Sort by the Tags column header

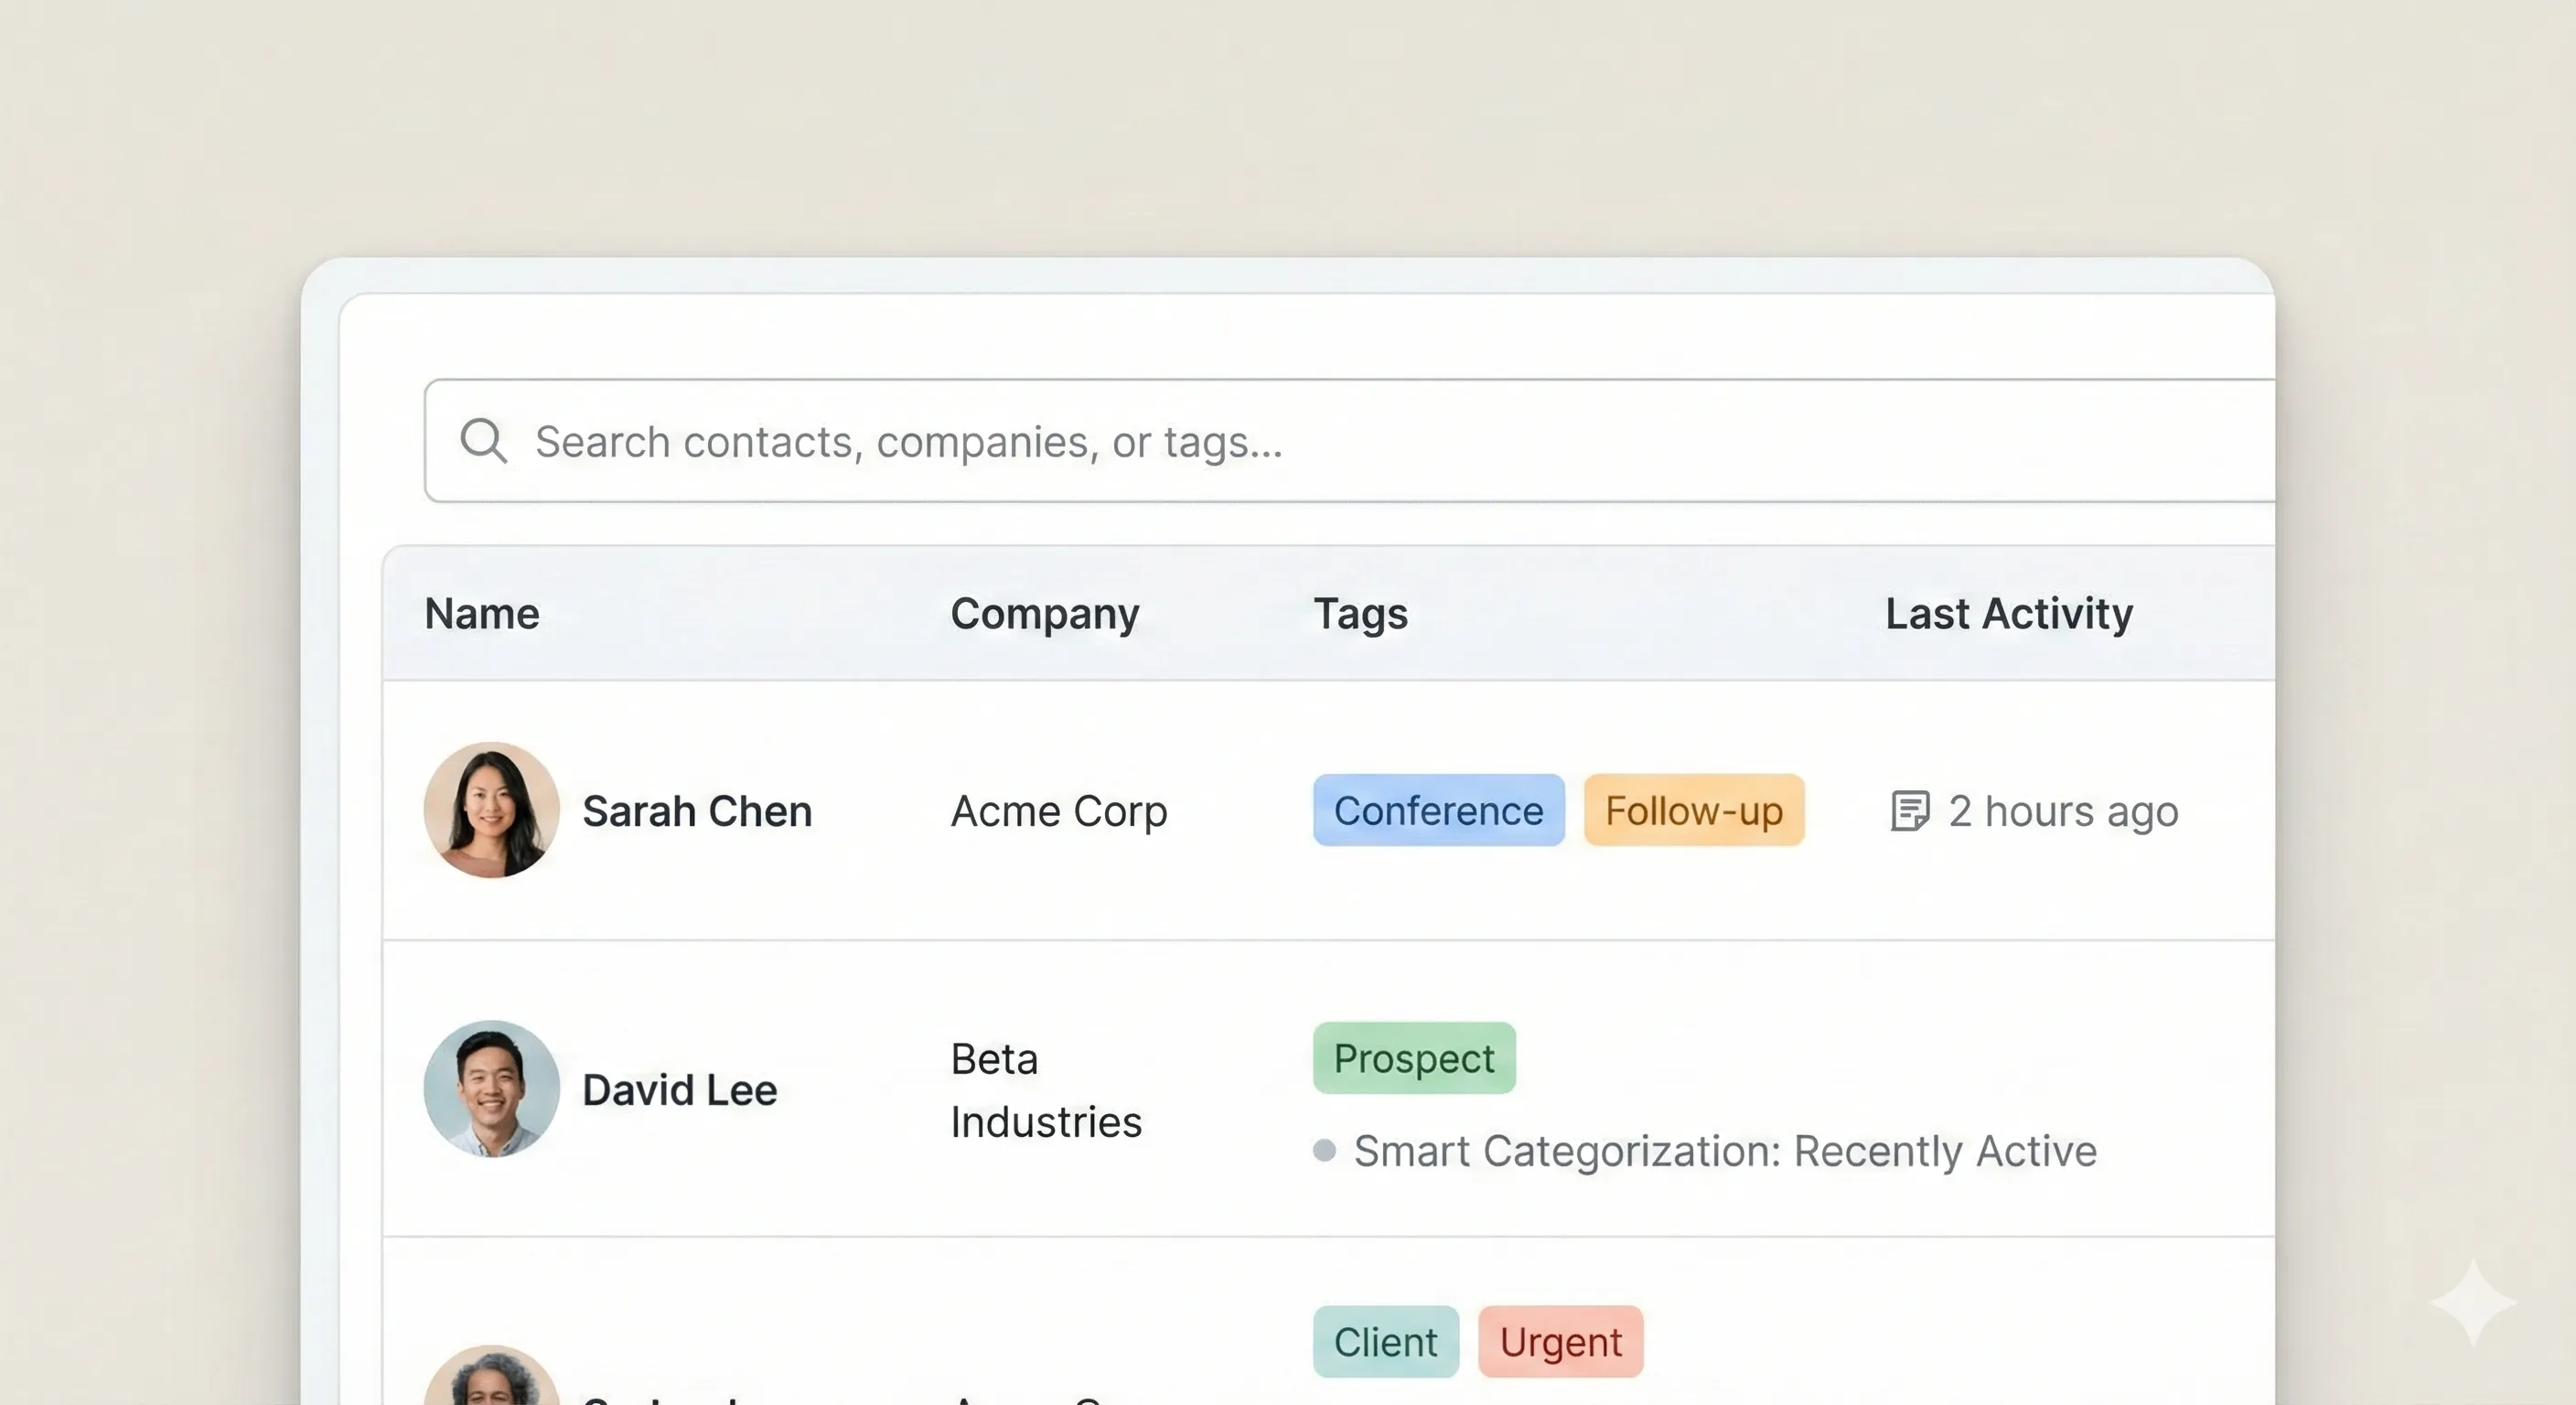tap(1360, 613)
